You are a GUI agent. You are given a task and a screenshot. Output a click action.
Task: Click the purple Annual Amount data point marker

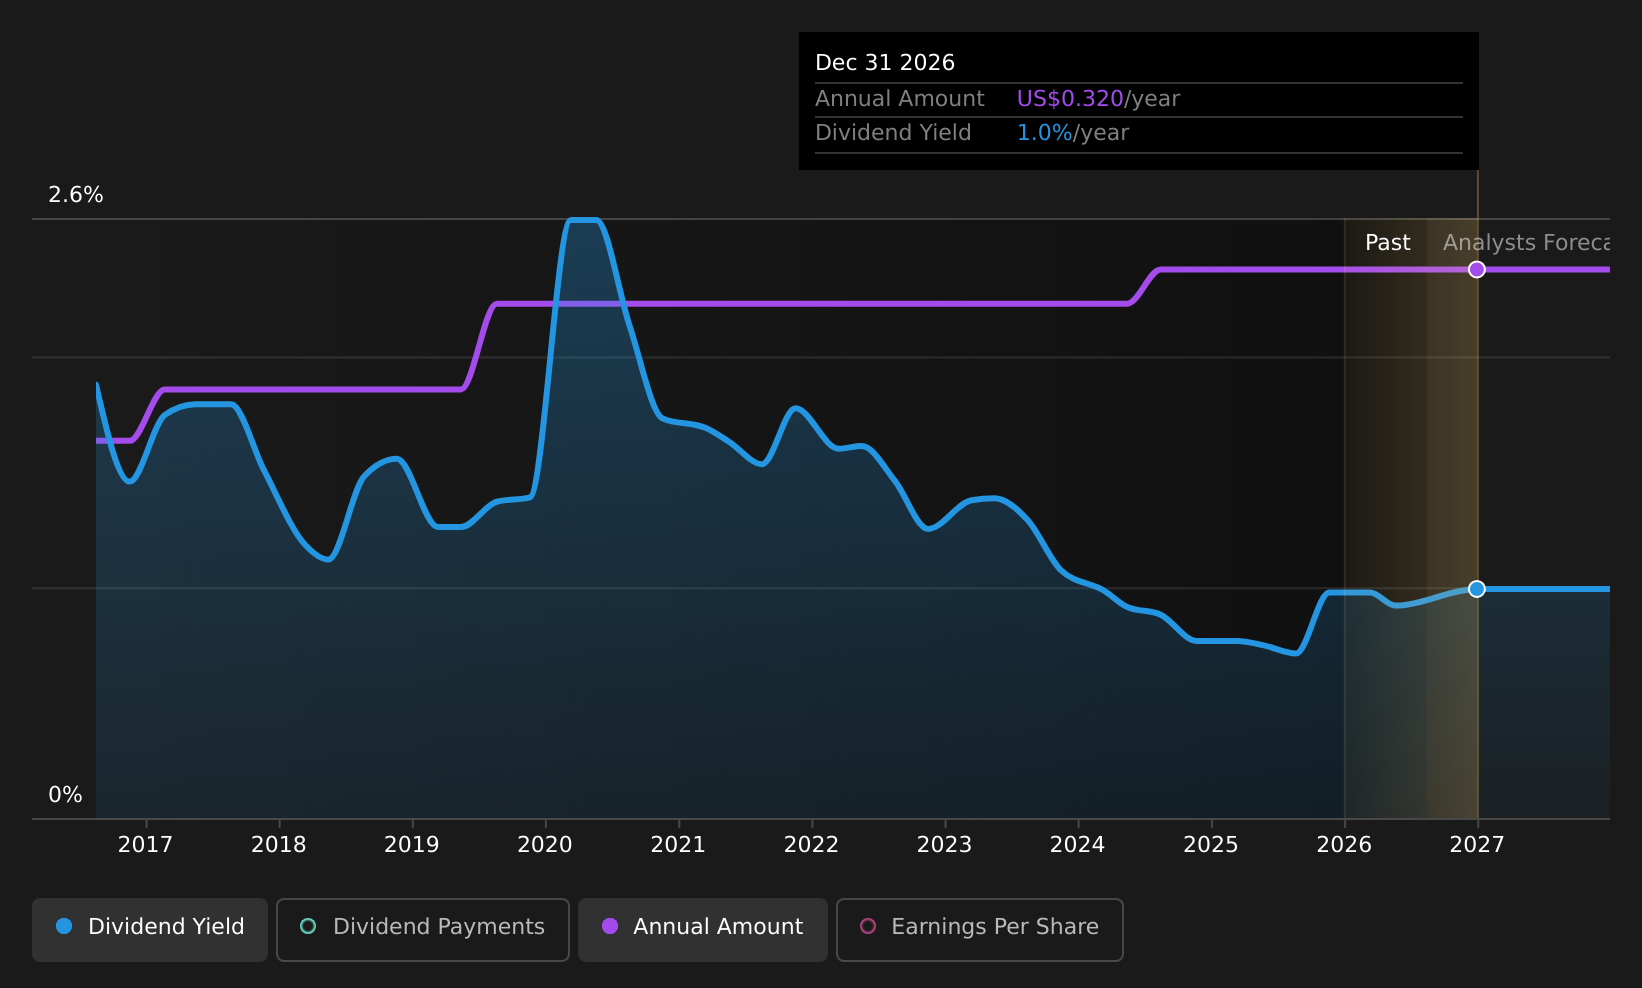point(1477,269)
